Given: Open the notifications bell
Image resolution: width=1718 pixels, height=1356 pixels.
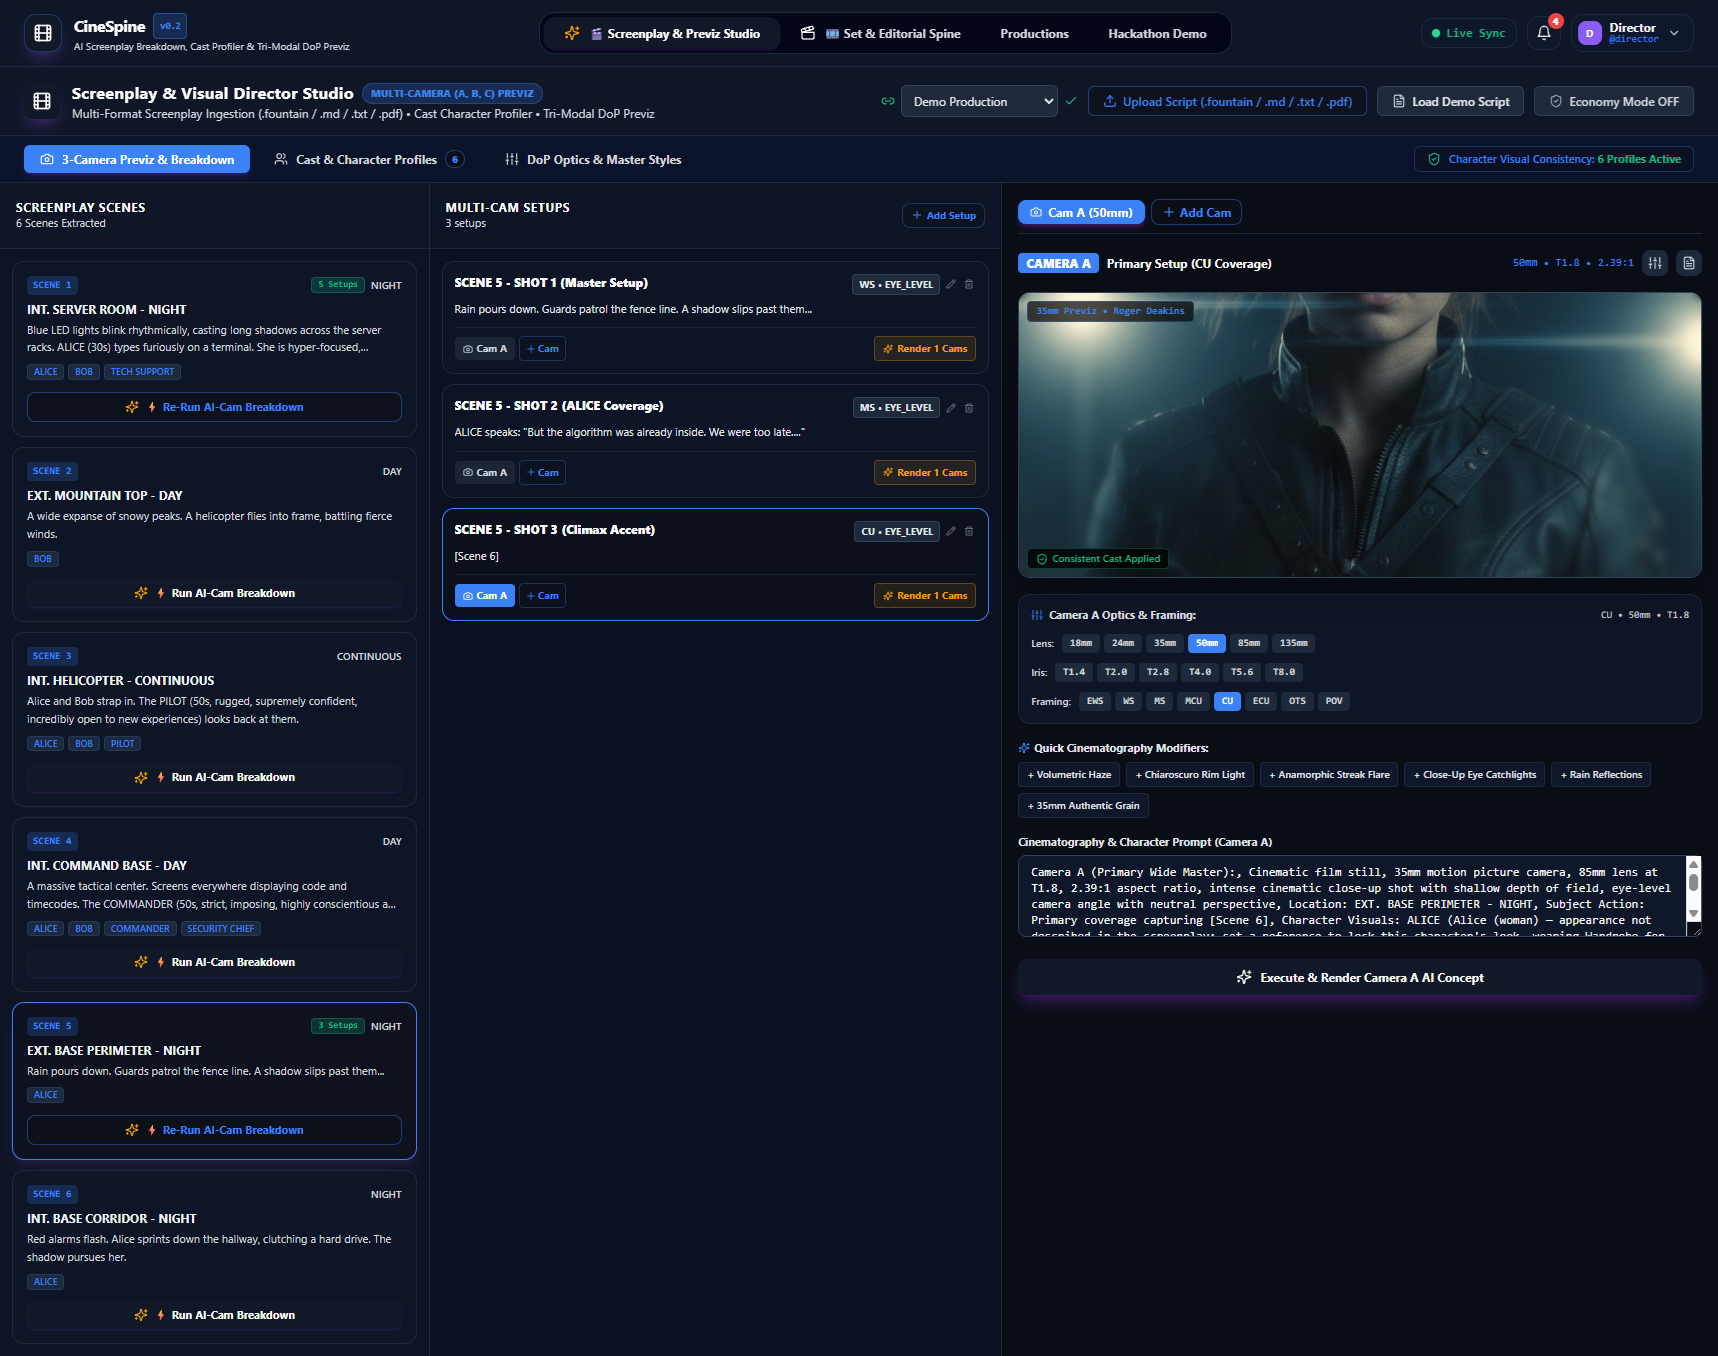Looking at the screenshot, I should 1544,33.
